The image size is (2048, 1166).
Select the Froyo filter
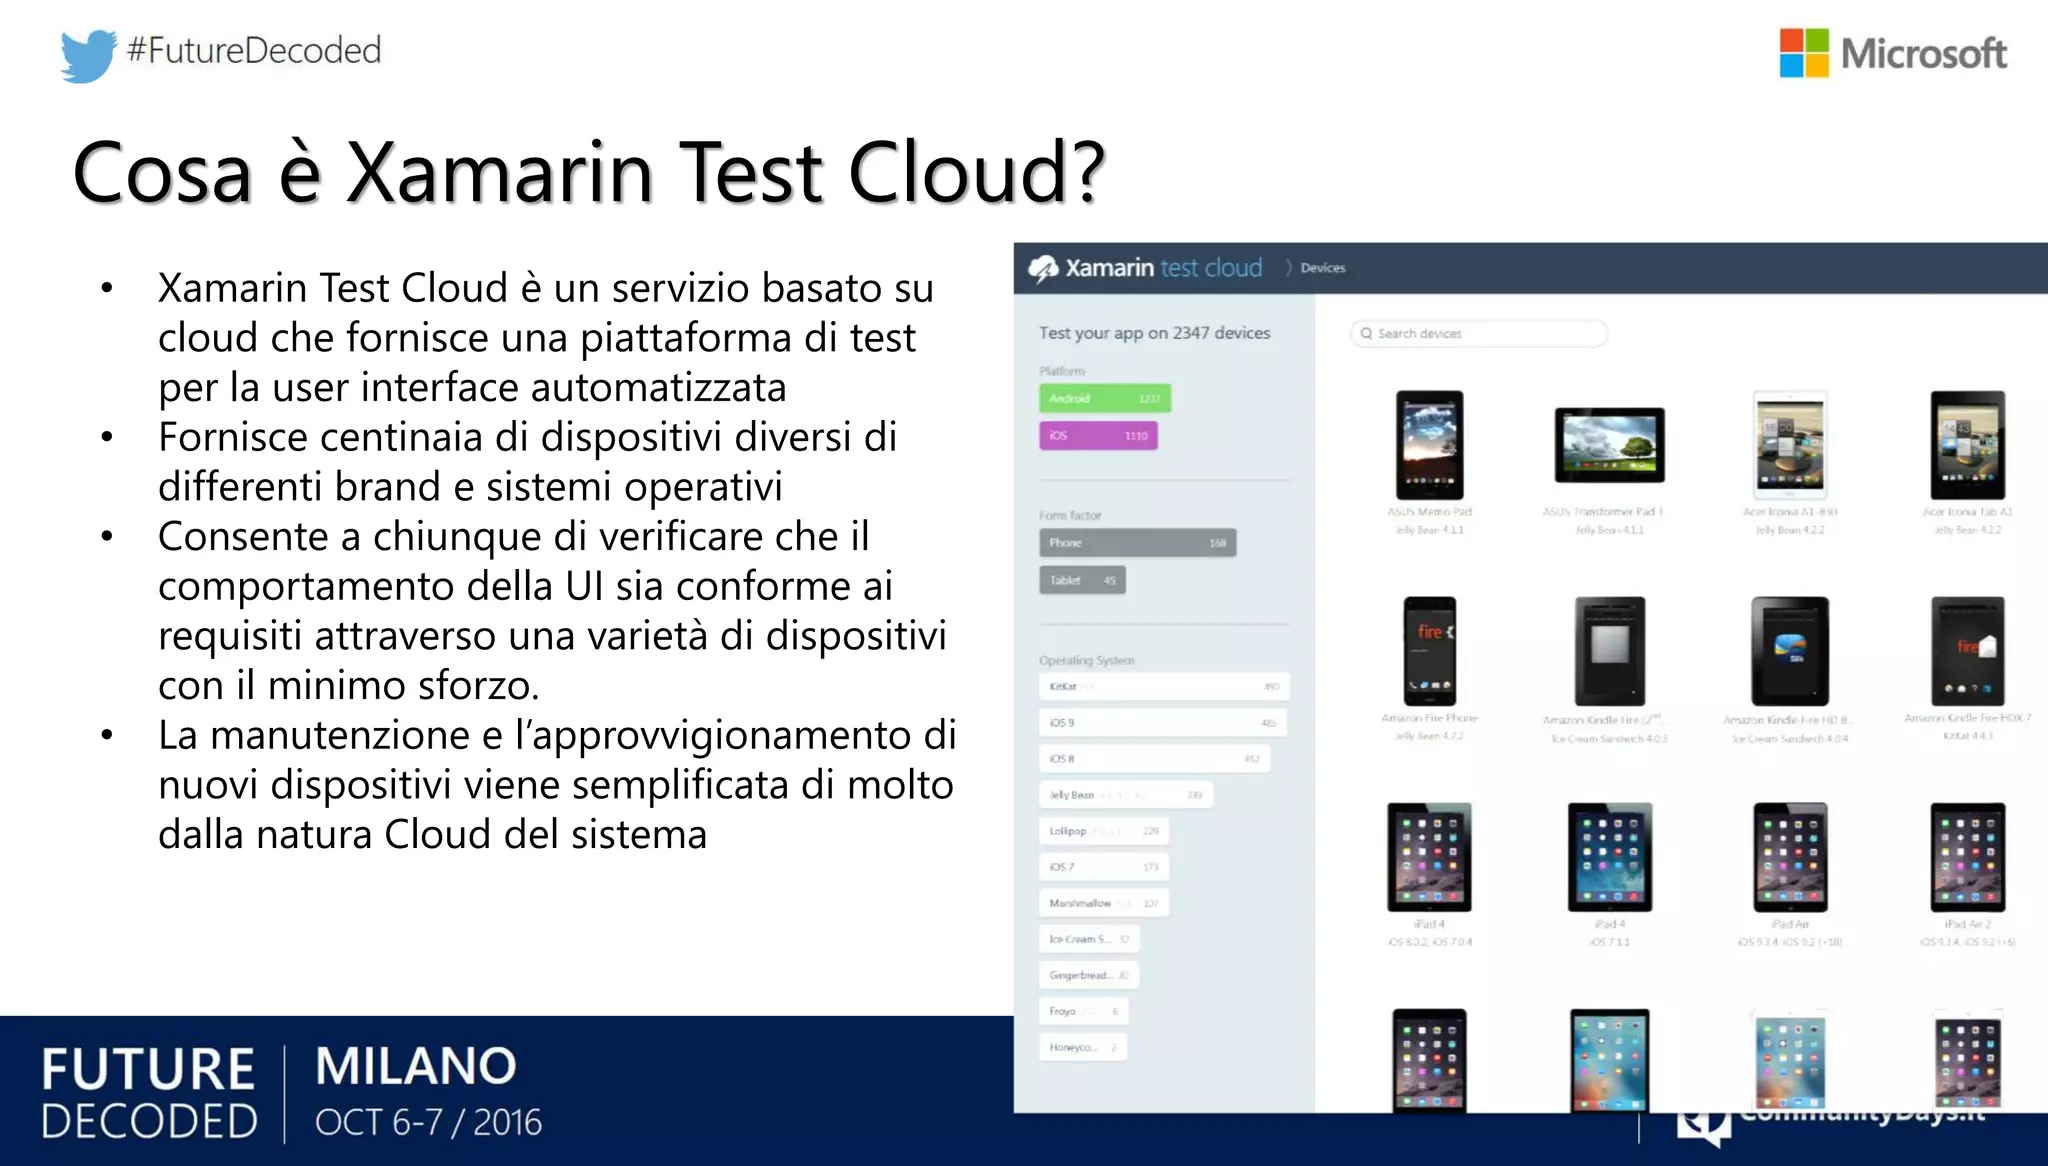point(1084,1011)
